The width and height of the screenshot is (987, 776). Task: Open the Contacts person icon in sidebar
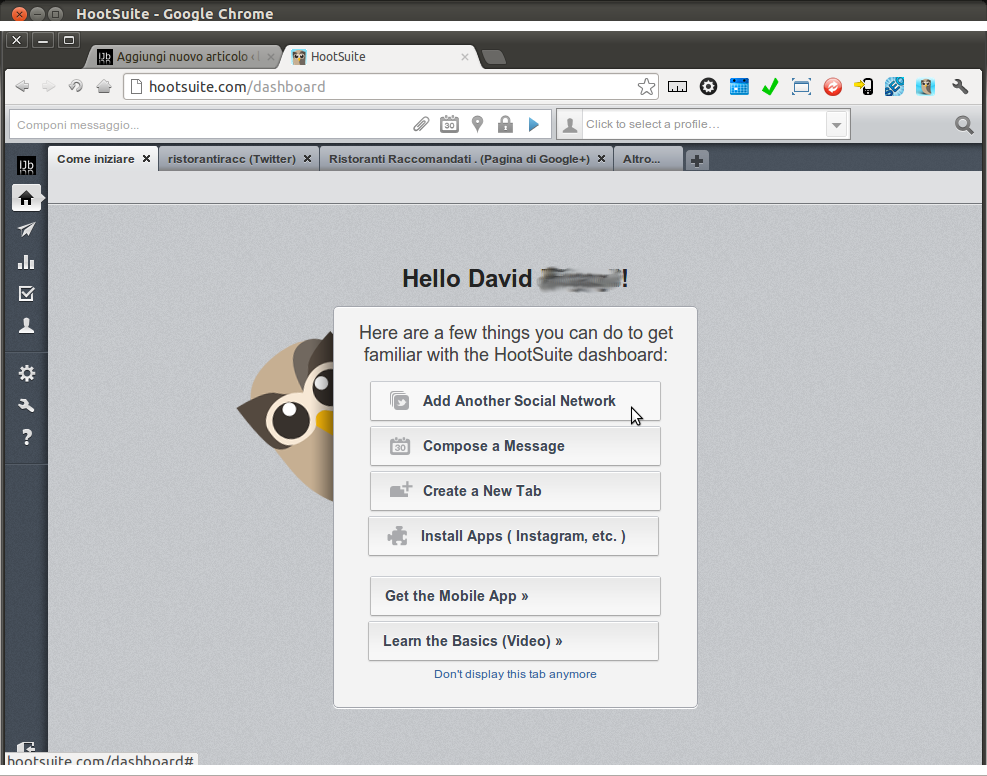(26, 325)
